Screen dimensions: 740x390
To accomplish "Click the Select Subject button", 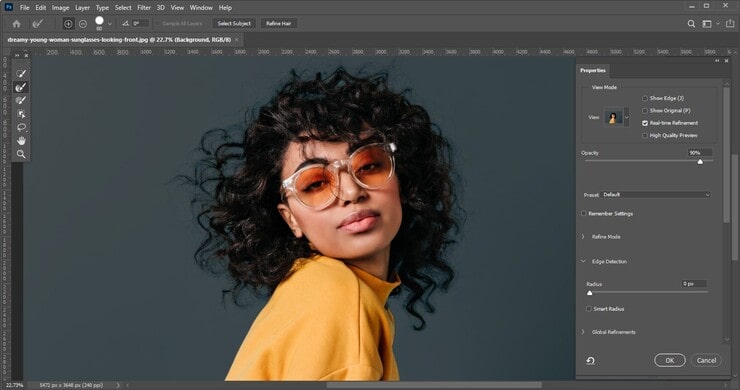I will point(234,24).
